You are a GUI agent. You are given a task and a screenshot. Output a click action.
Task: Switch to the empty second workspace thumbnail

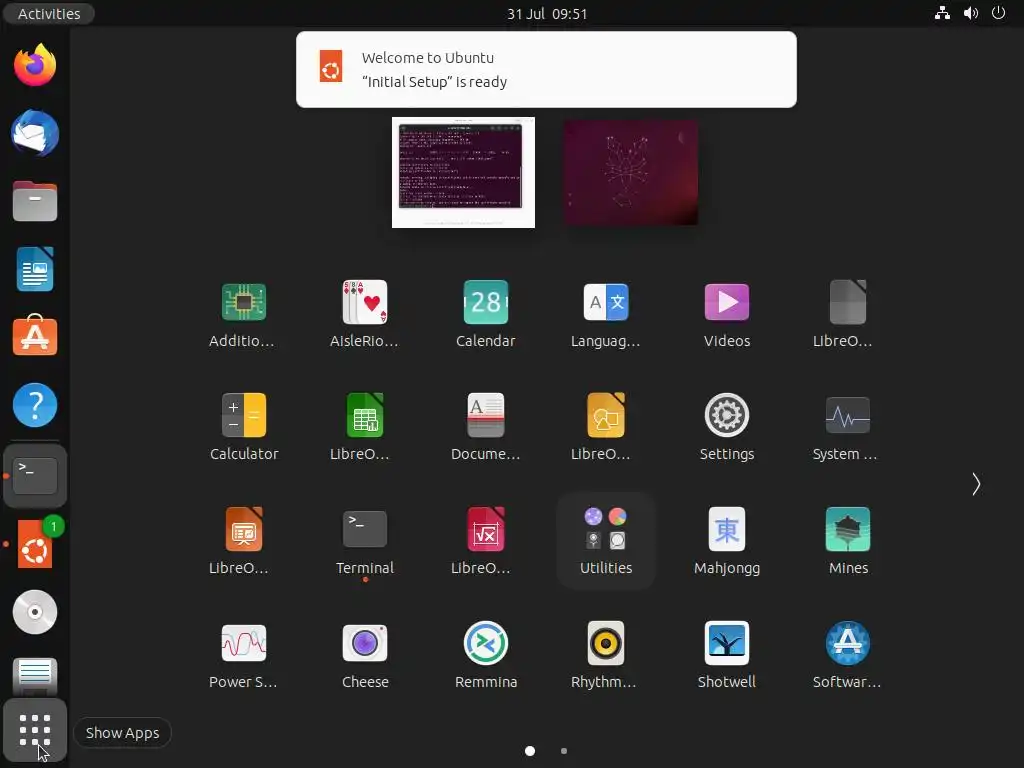(x=631, y=172)
